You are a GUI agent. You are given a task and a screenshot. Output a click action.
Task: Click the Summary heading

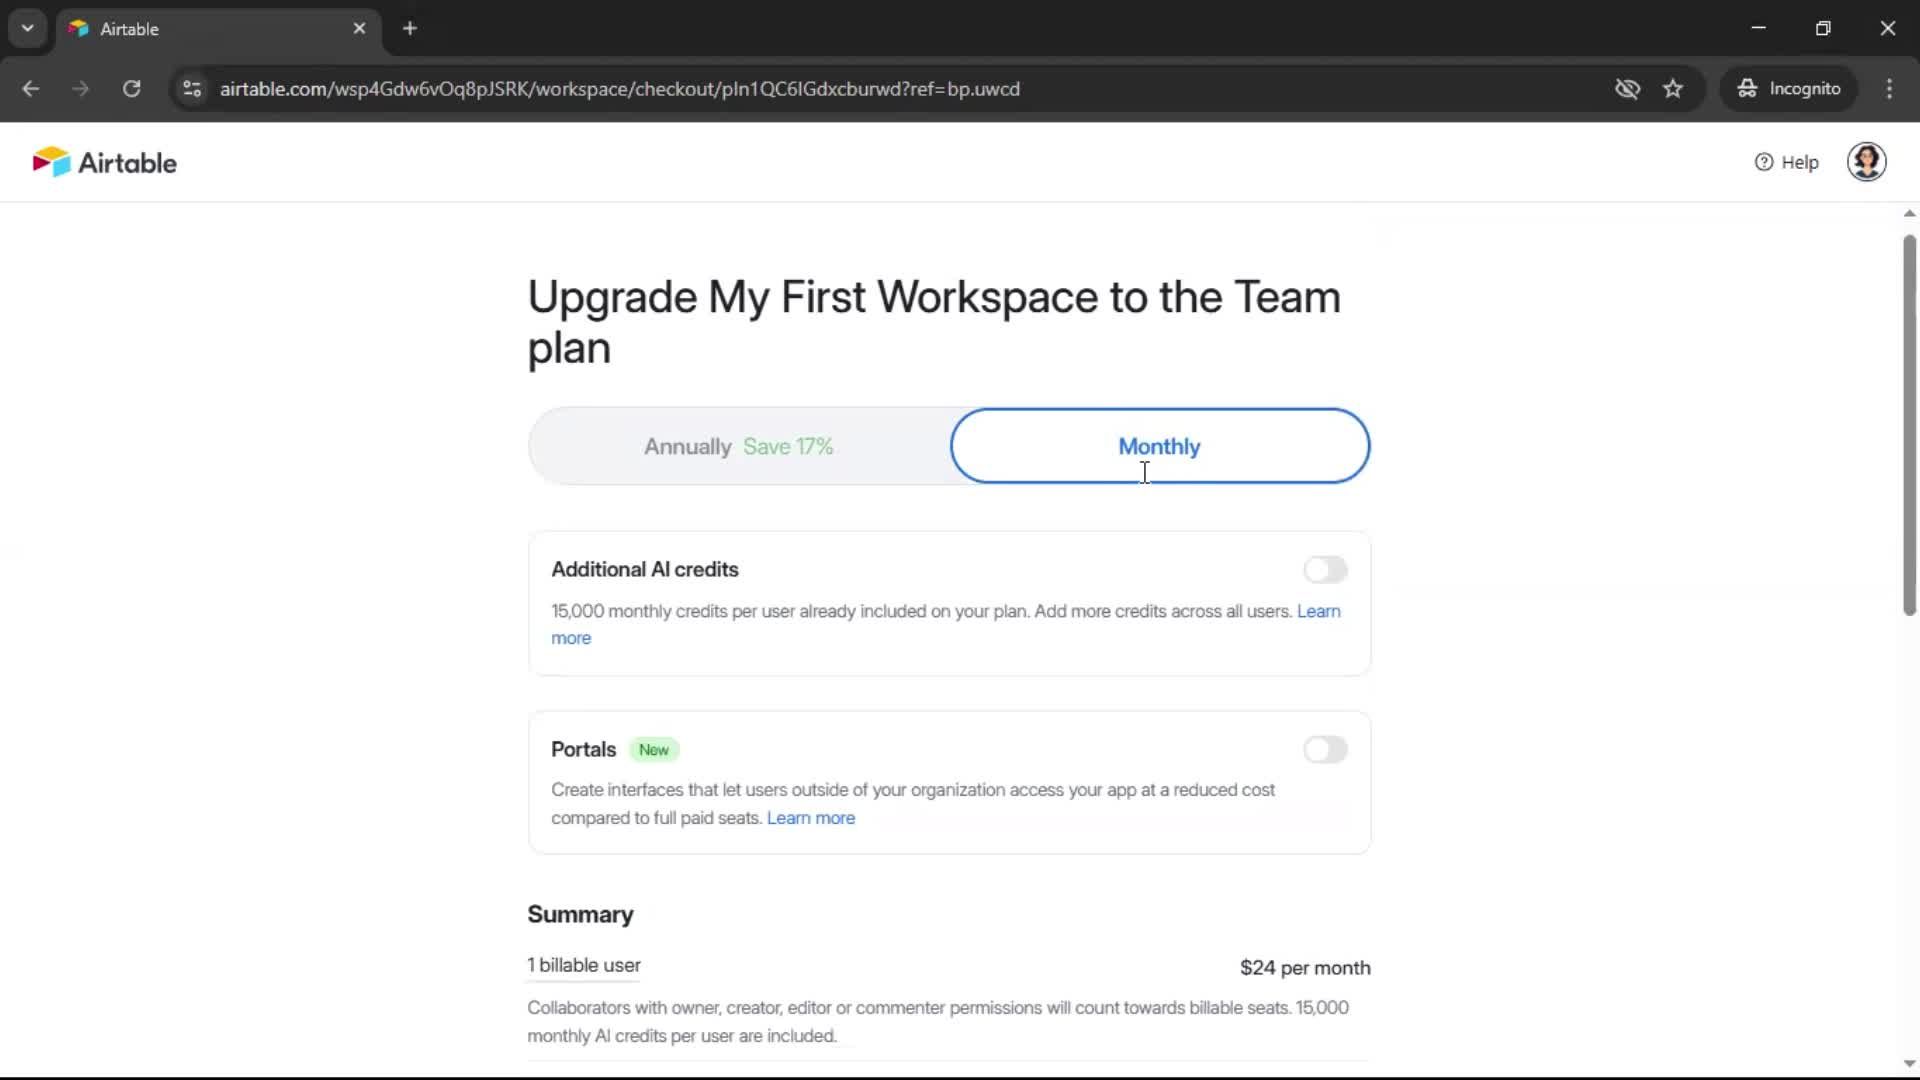[x=580, y=914]
